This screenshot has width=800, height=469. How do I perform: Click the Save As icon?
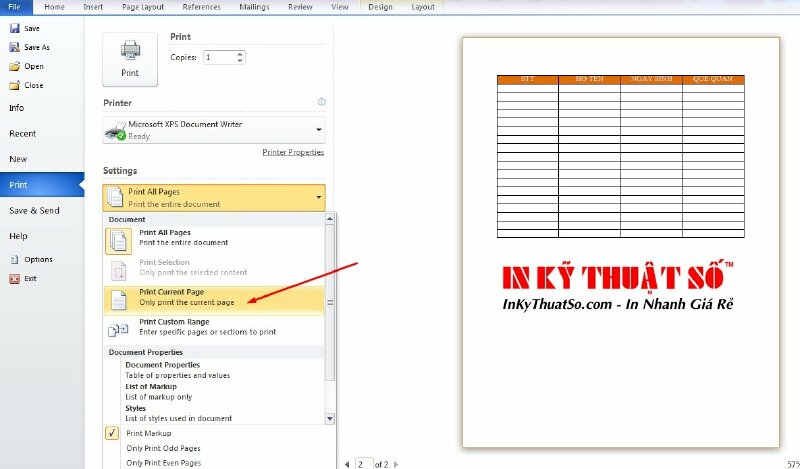pyautogui.click(x=14, y=48)
